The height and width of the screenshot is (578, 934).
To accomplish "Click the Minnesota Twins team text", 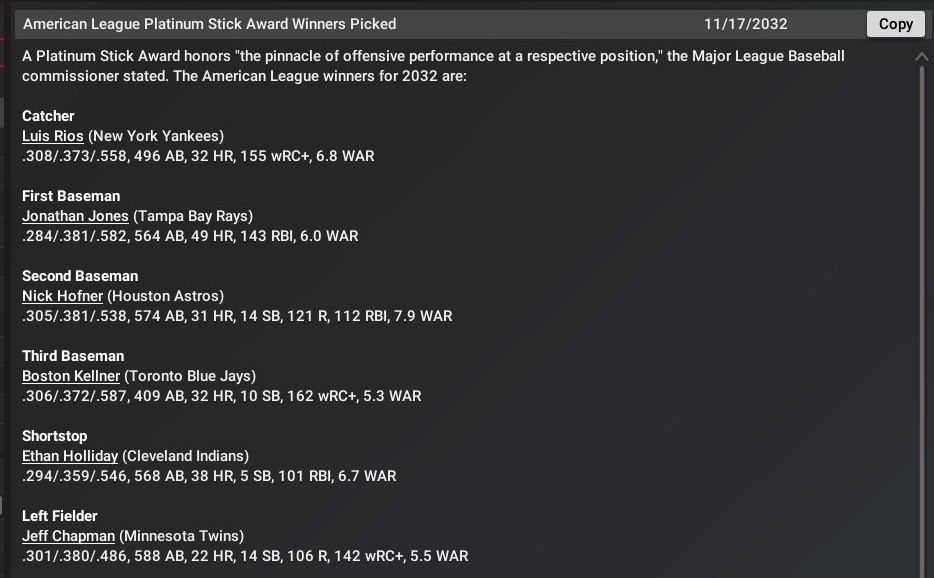I will [180, 536].
